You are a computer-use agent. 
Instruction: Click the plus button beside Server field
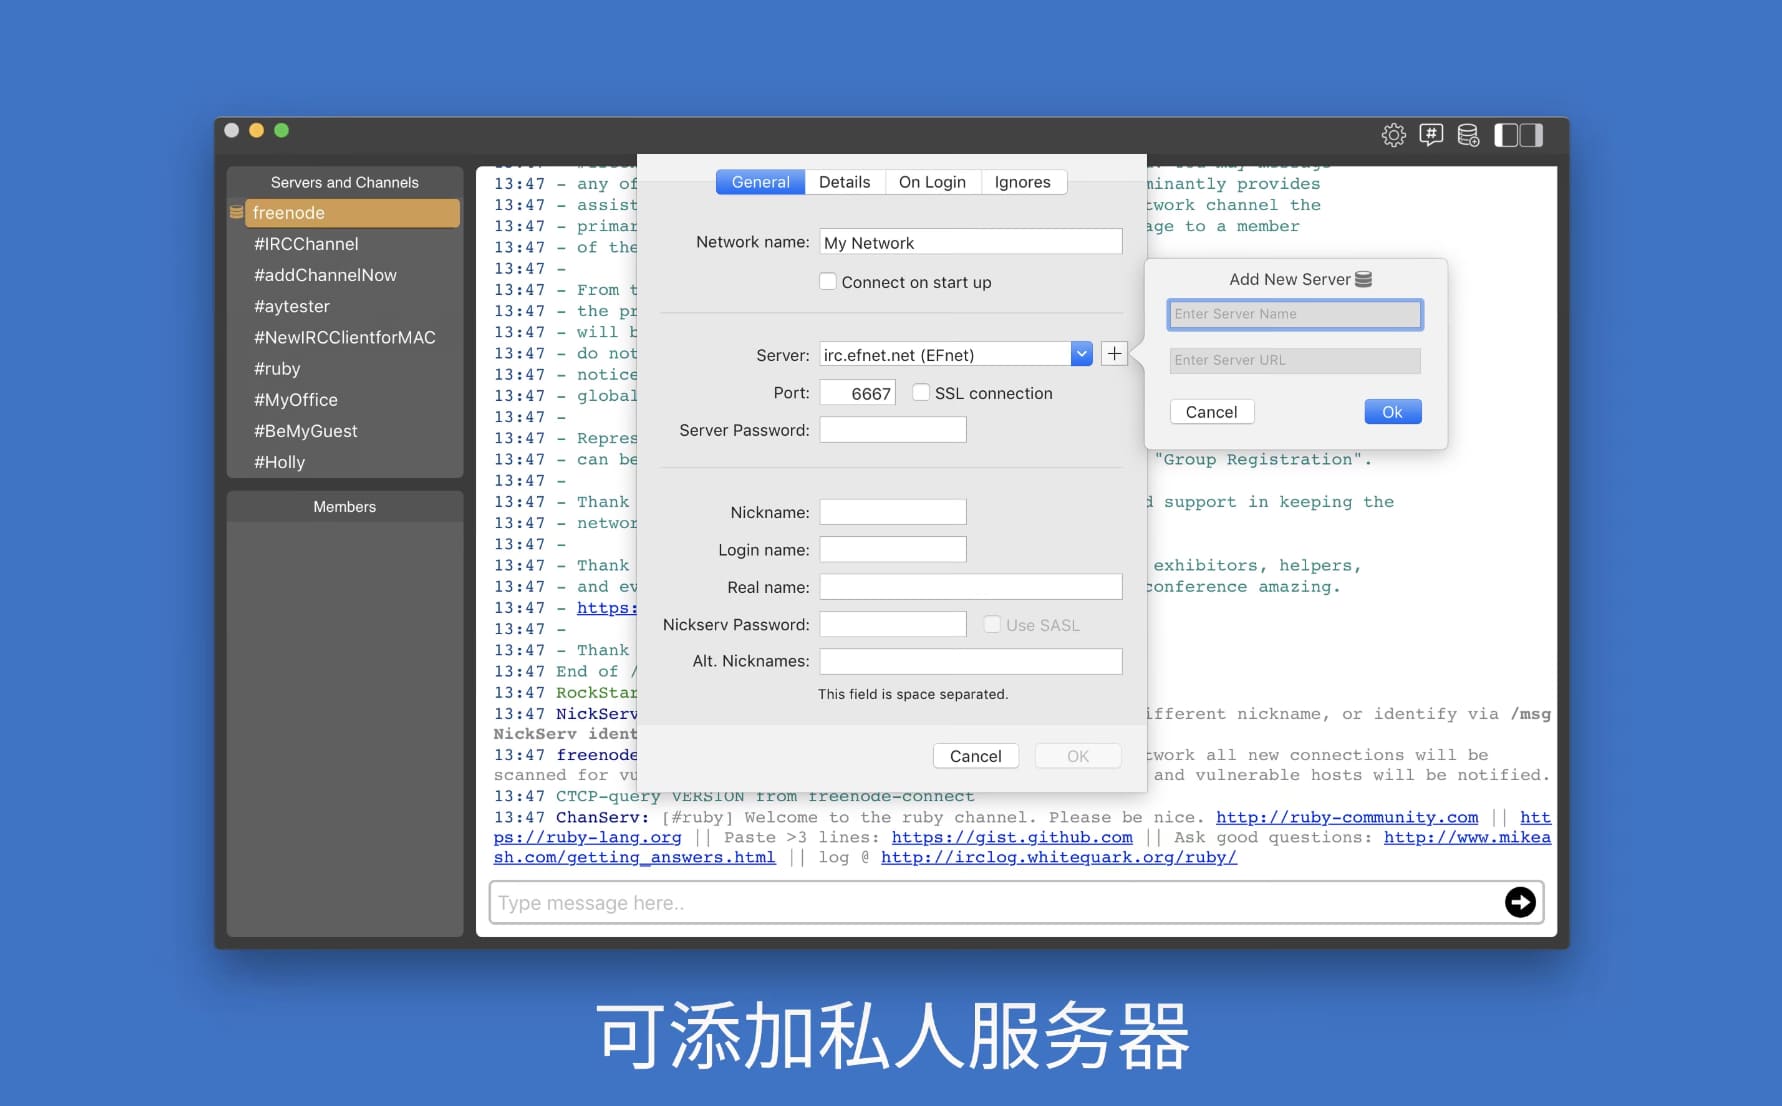(1114, 353)
